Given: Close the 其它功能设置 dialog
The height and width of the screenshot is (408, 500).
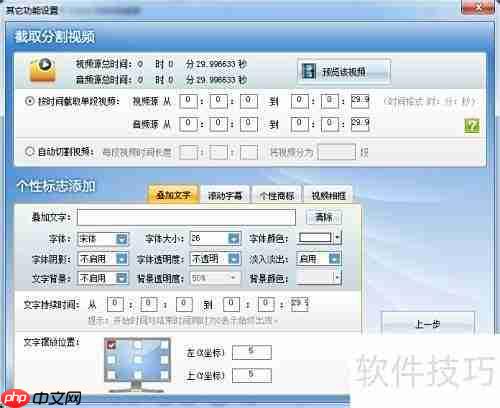Looking at the screenshot, I should pos(478,7).
